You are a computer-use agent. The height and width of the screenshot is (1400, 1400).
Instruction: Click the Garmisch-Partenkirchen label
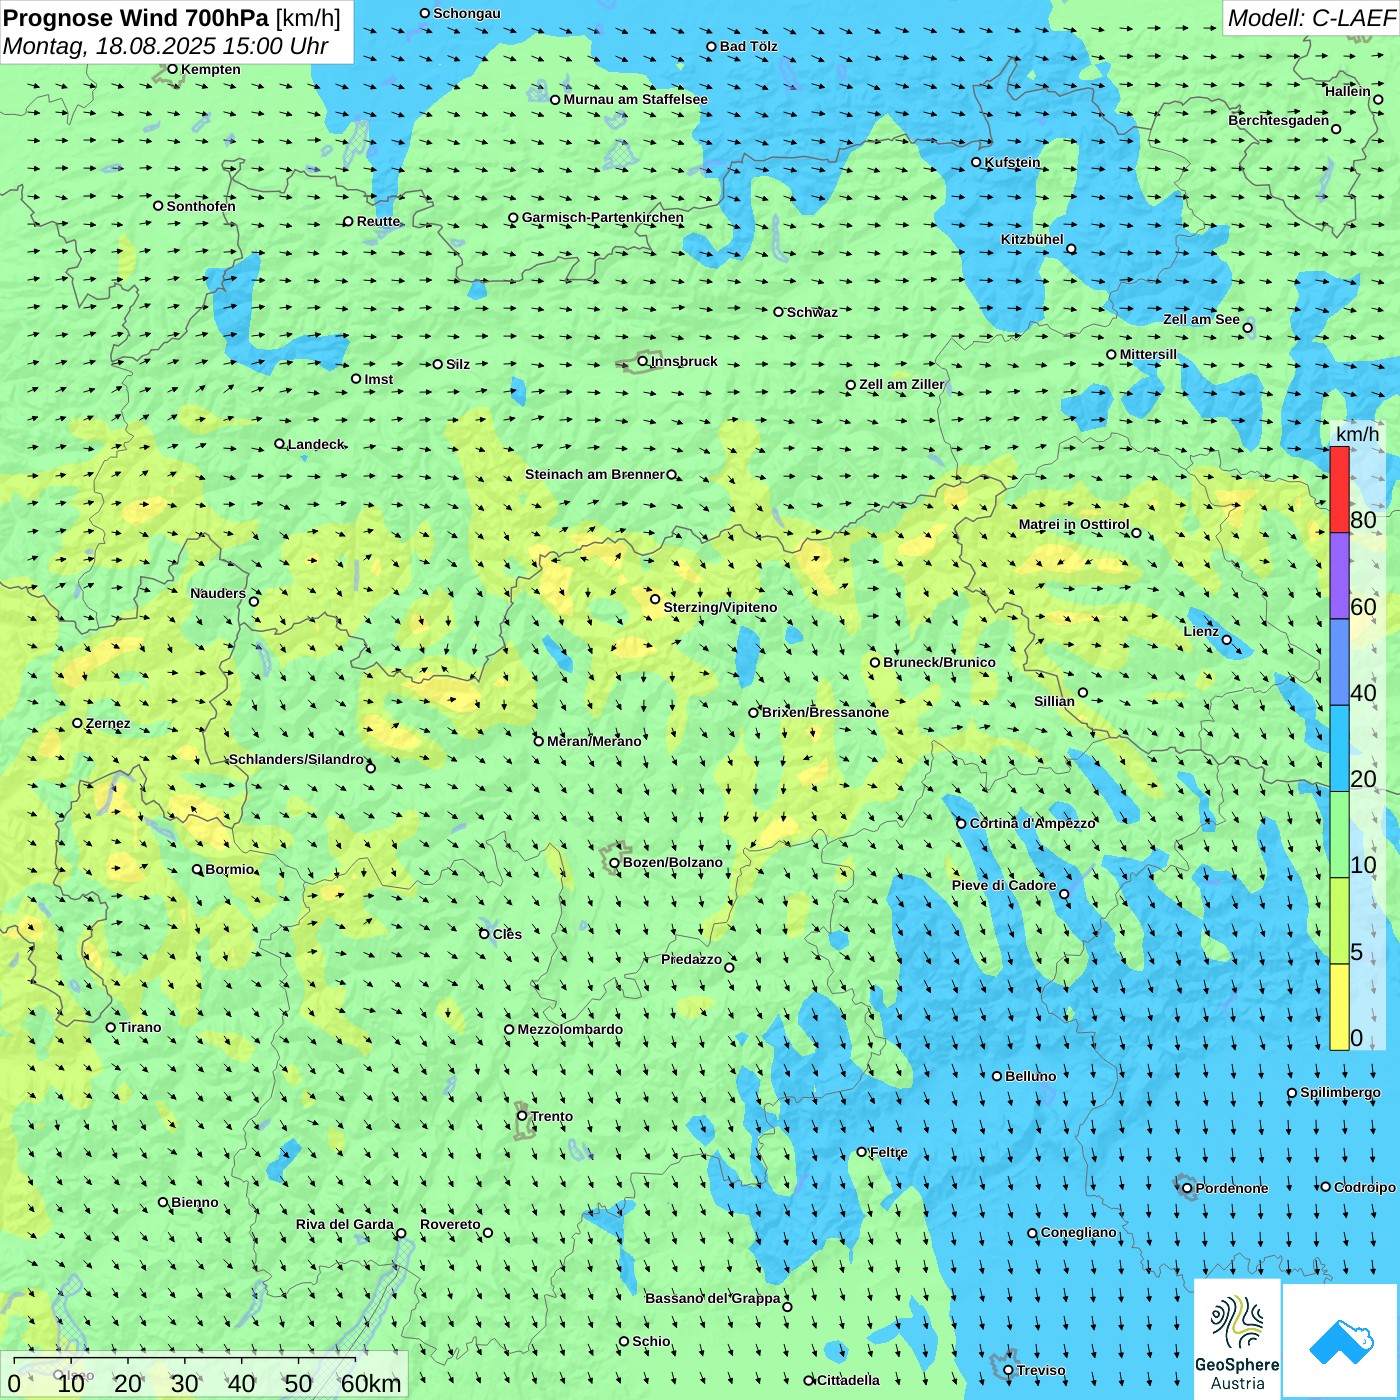(603, 217)
